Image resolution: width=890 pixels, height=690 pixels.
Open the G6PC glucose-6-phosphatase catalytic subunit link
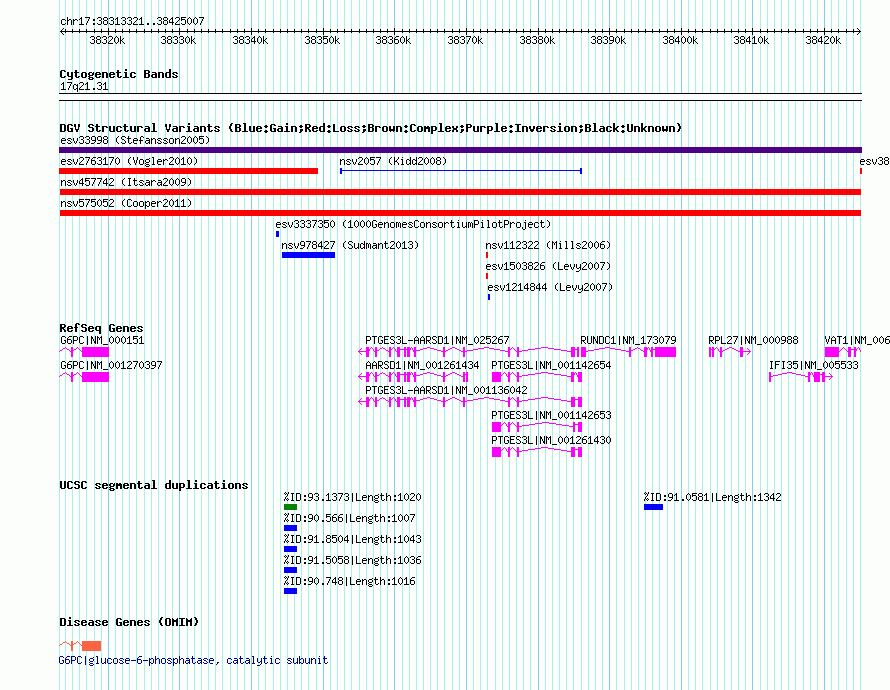point(194,660)
